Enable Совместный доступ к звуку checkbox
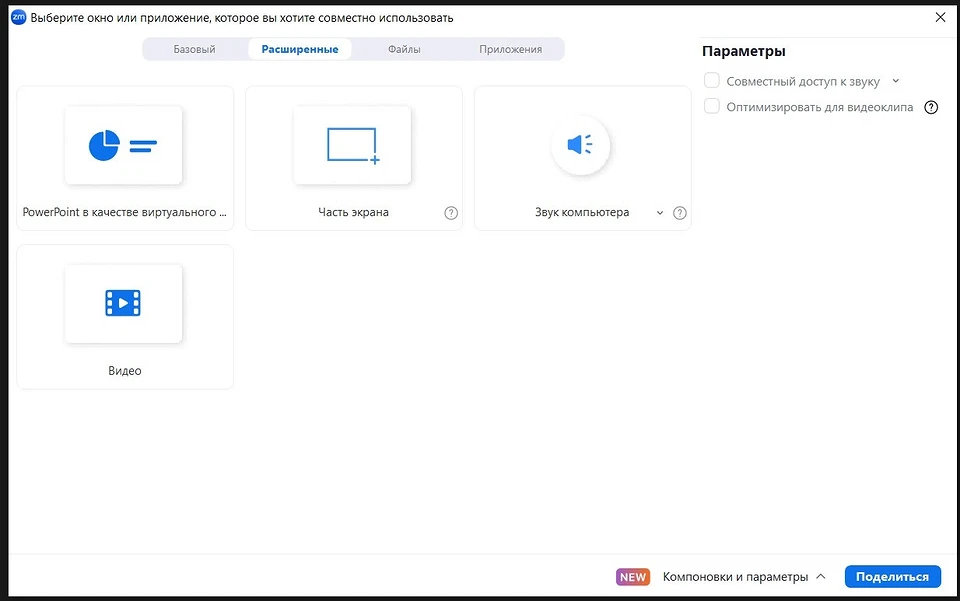Viewport: 960px width, 601px height. [712, 81]
